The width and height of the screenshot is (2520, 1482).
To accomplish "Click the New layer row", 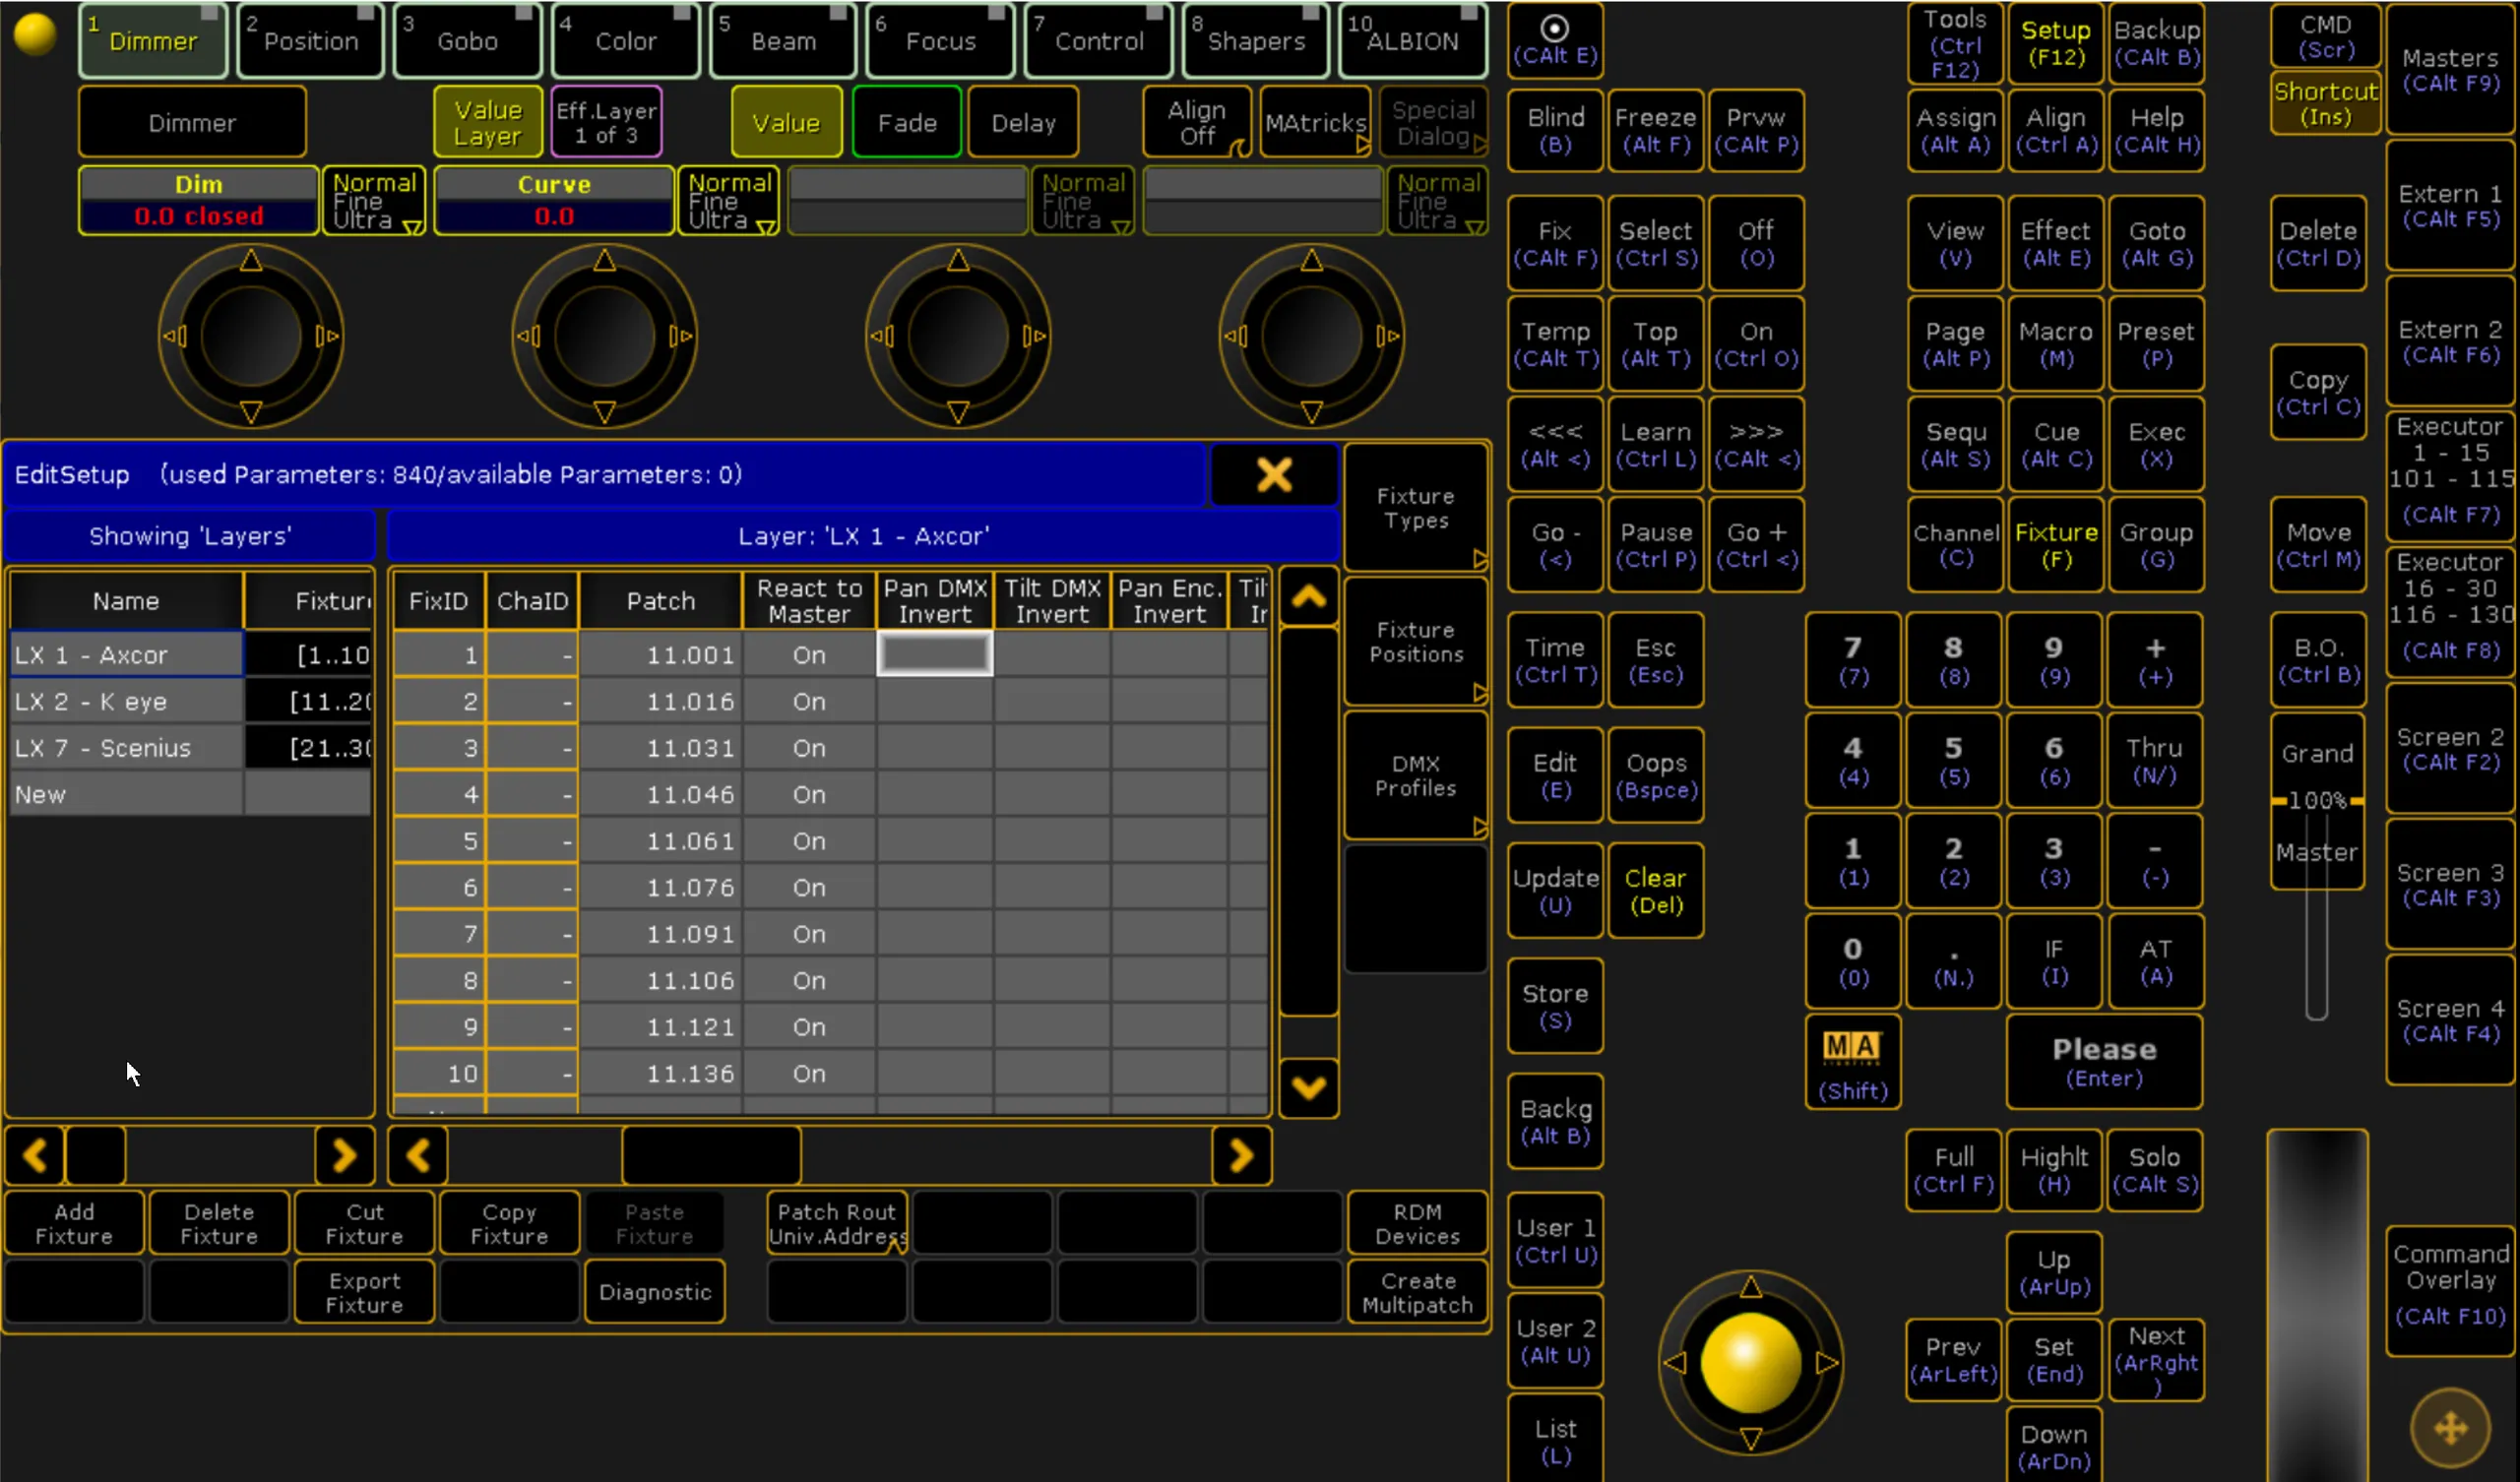I will pos(126,794).
